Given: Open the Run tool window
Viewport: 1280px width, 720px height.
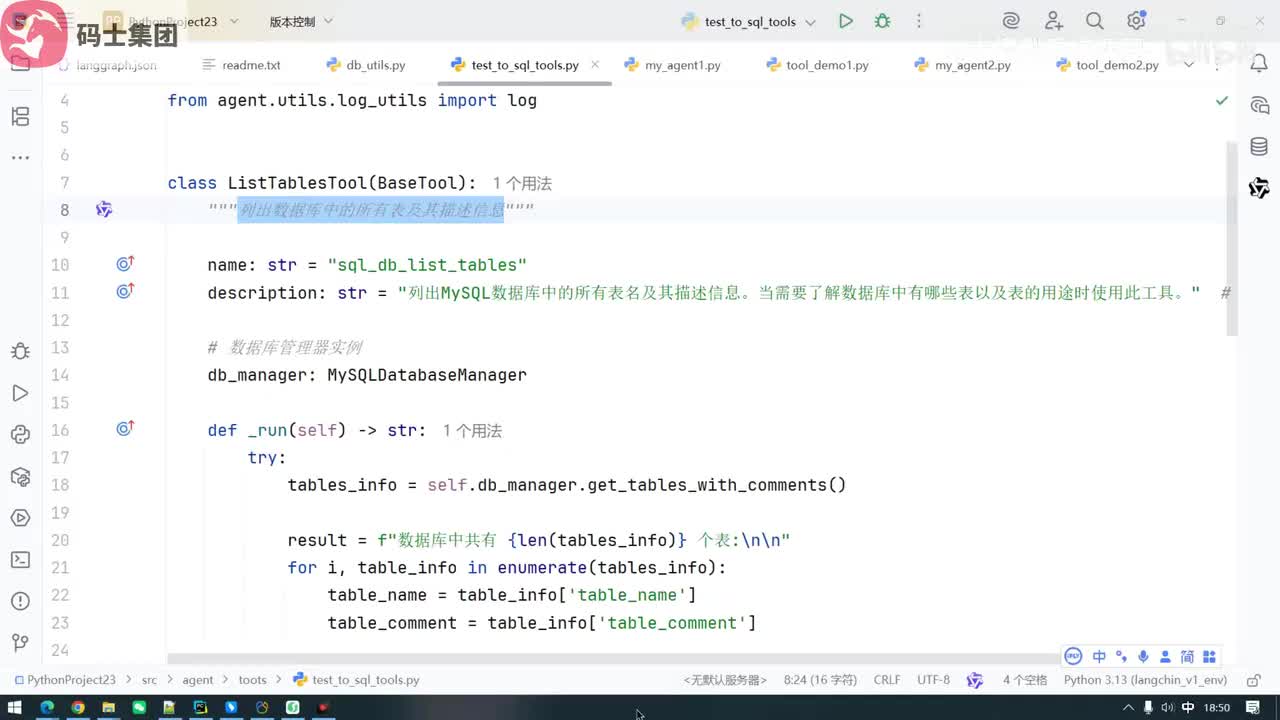Looking at the screenshot, I should coord(20,393).
